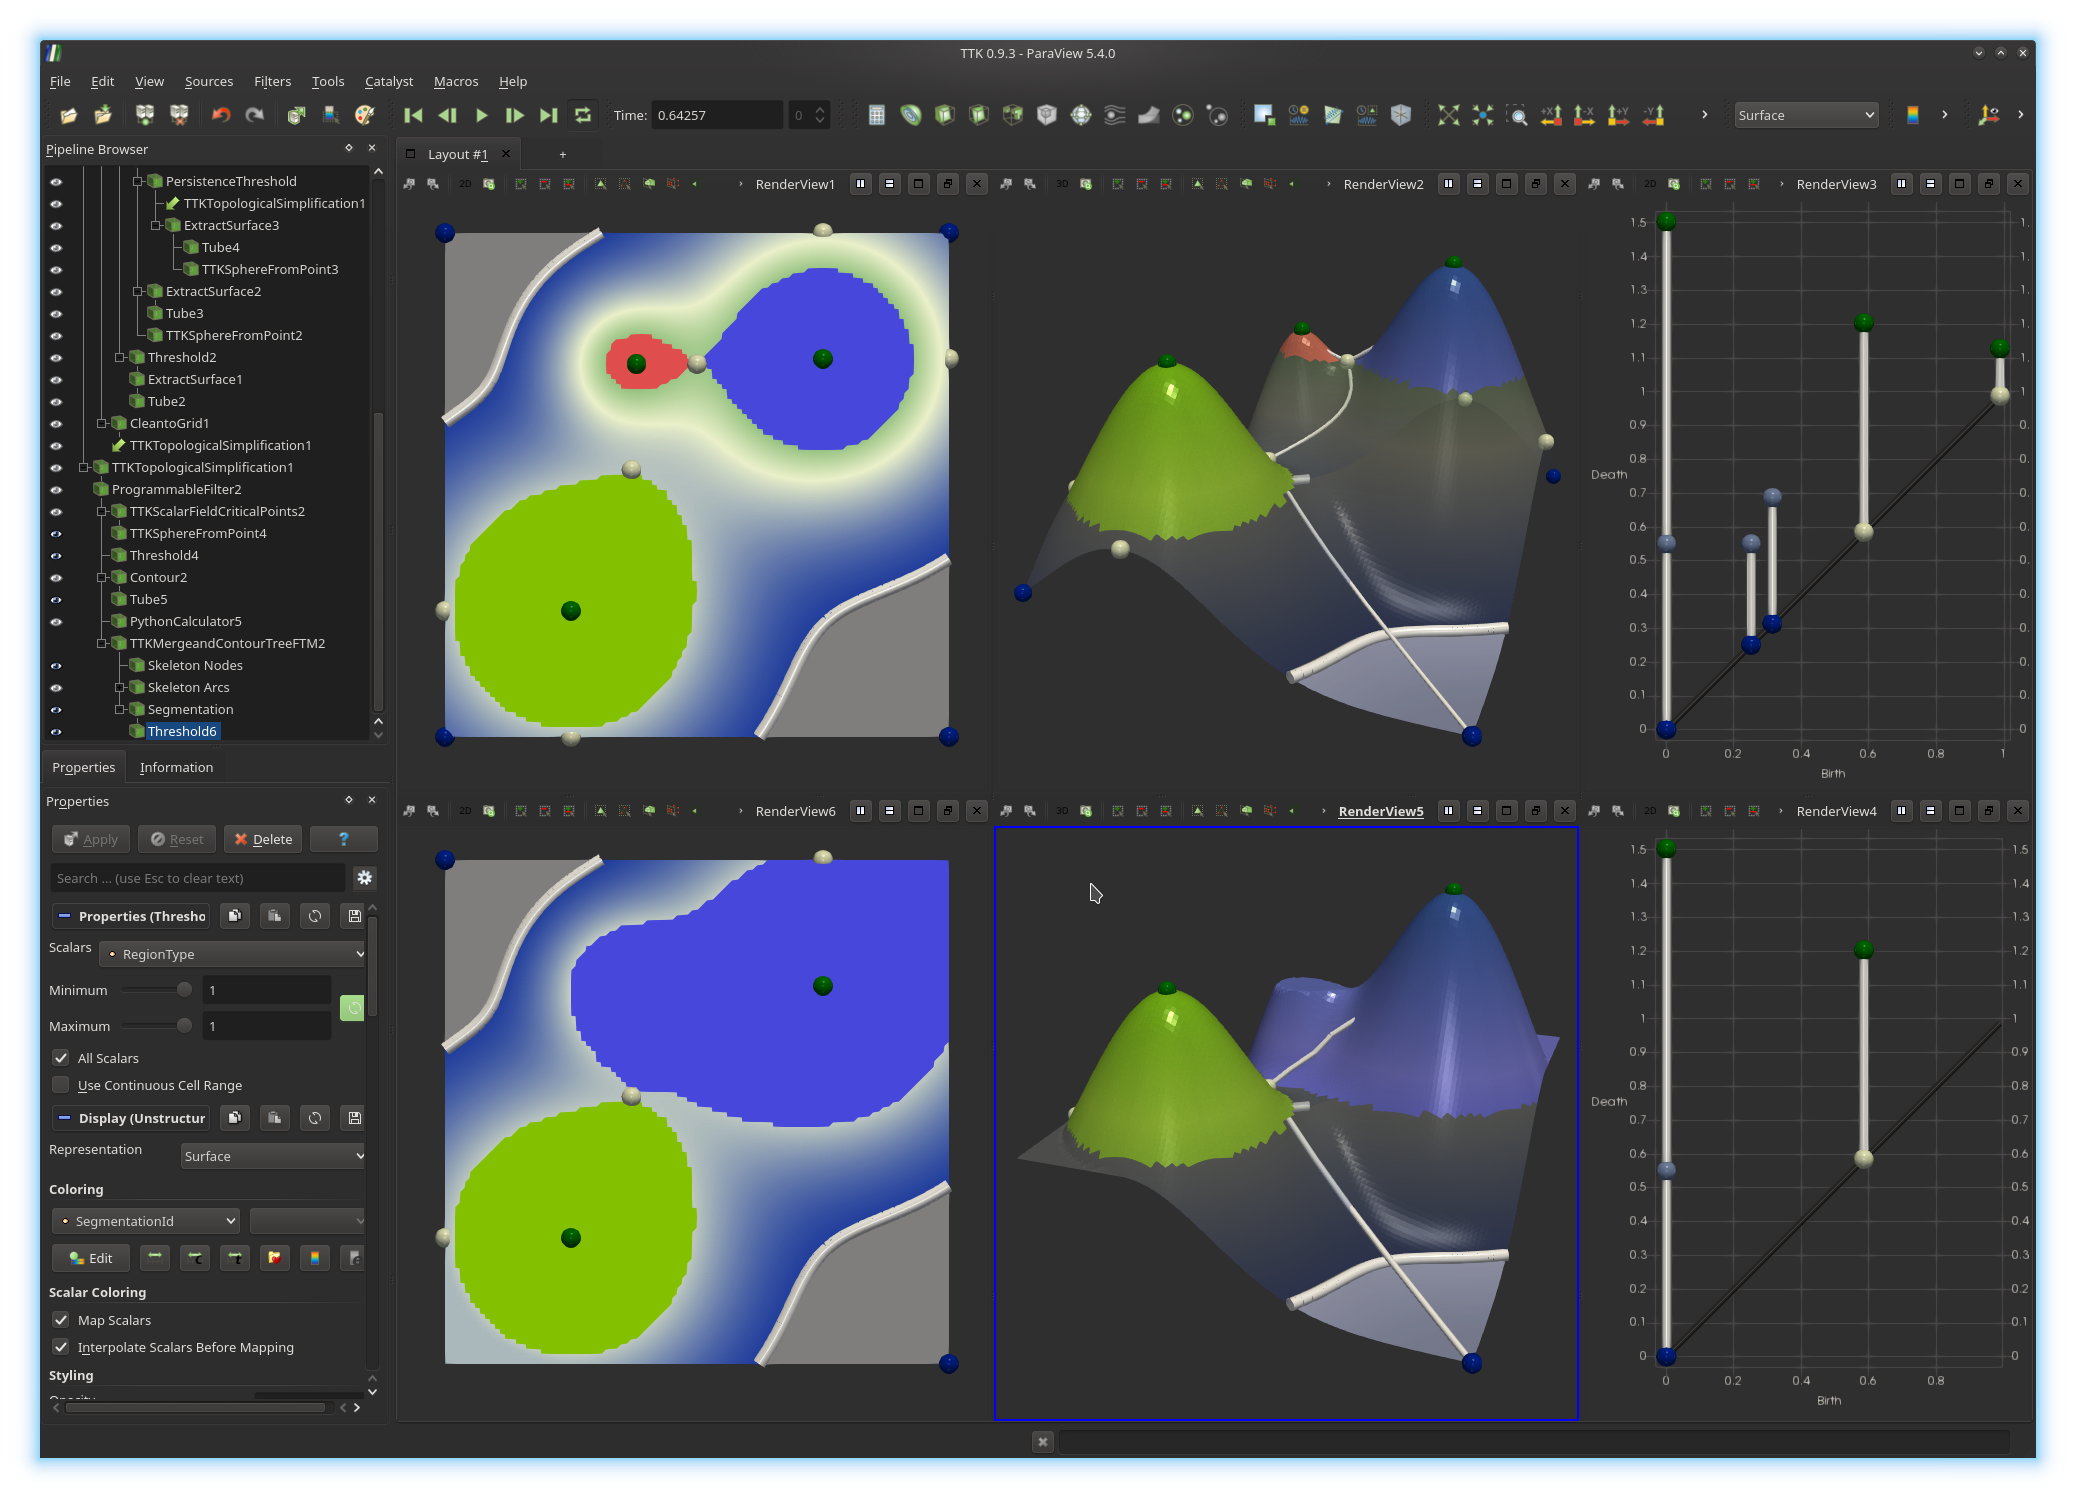Click the Zoom to Box icon
Screen dimensions: 2076x1498
1517,115
